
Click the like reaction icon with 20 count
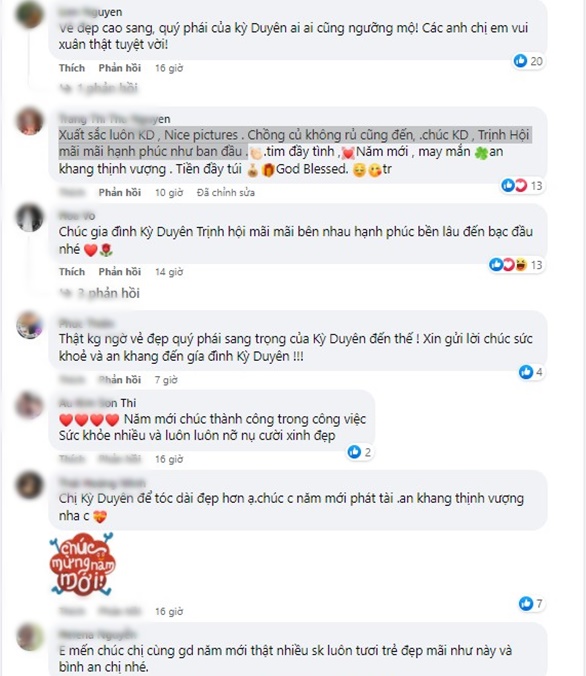(520, 61)
